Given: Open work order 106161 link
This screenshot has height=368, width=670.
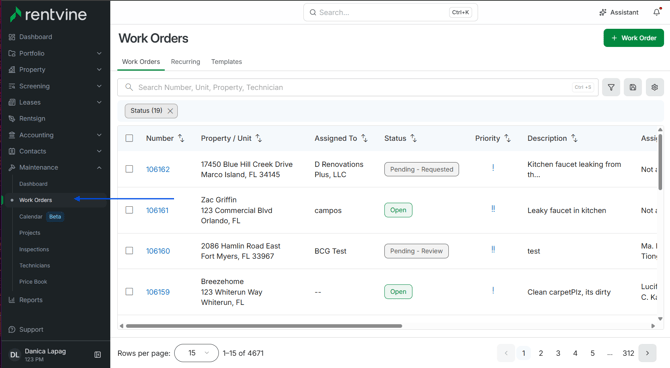Looking at the screenshot, I should click(157, 210).
